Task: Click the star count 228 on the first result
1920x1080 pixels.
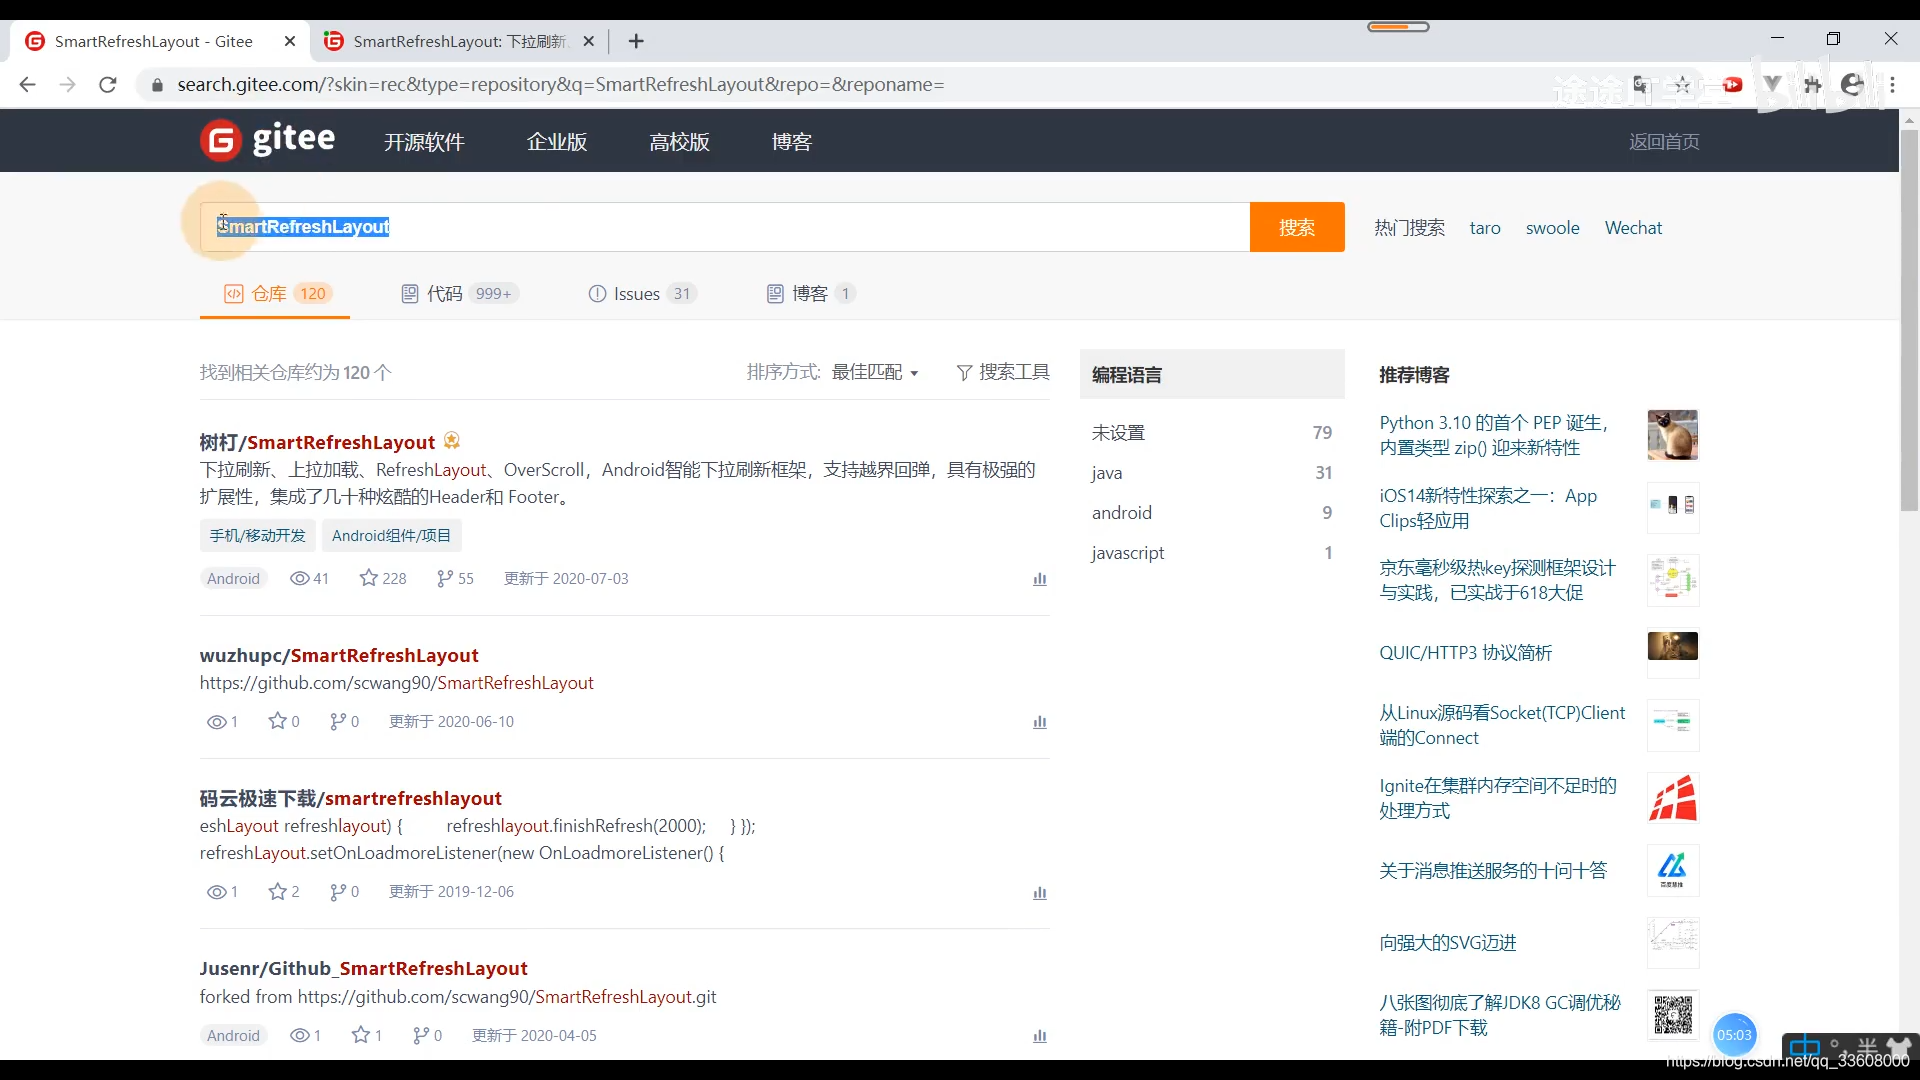Action: [383, 578]
